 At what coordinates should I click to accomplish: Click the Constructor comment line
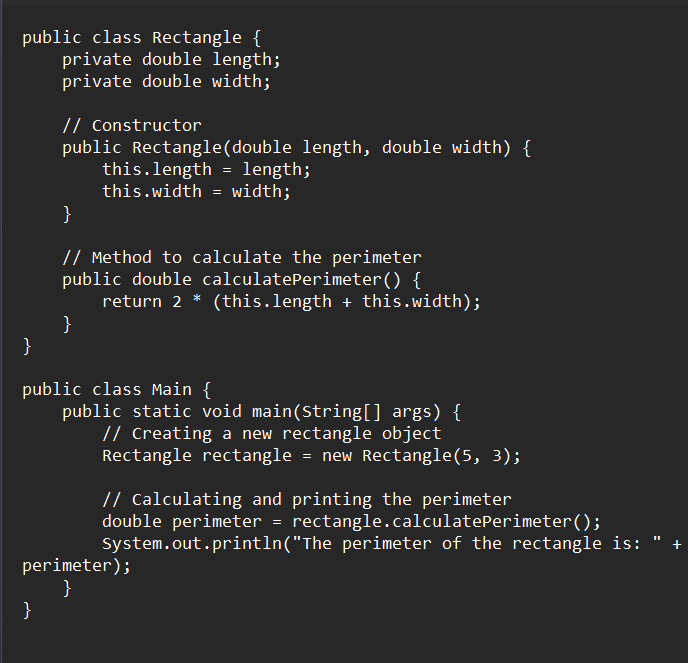click(132, 126)
